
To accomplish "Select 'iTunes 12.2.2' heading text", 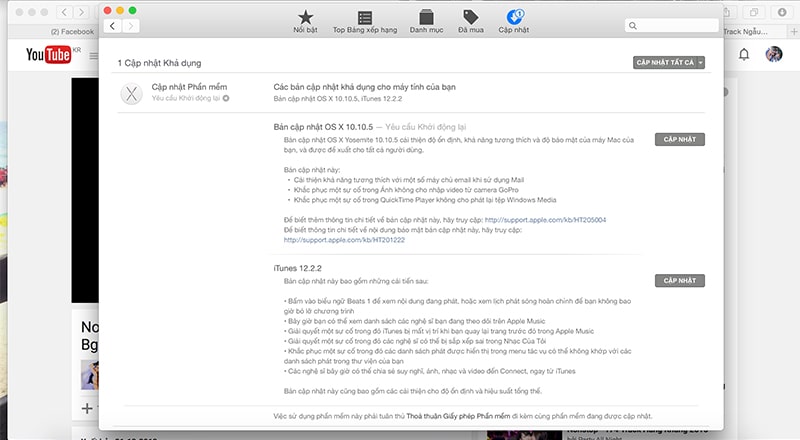I will pos(297,268).
